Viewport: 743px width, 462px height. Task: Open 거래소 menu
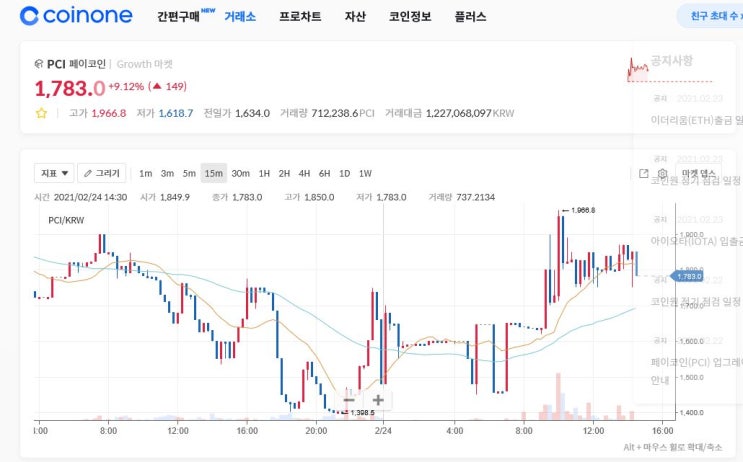240,17
